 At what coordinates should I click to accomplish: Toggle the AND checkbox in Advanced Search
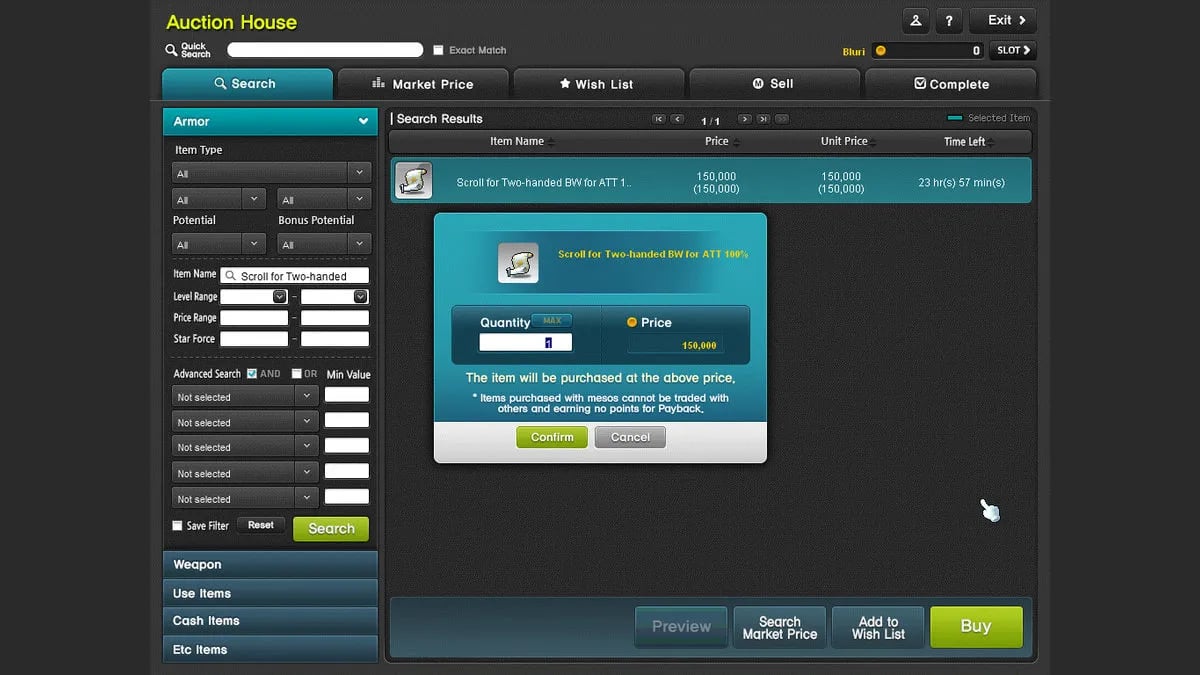252,374
